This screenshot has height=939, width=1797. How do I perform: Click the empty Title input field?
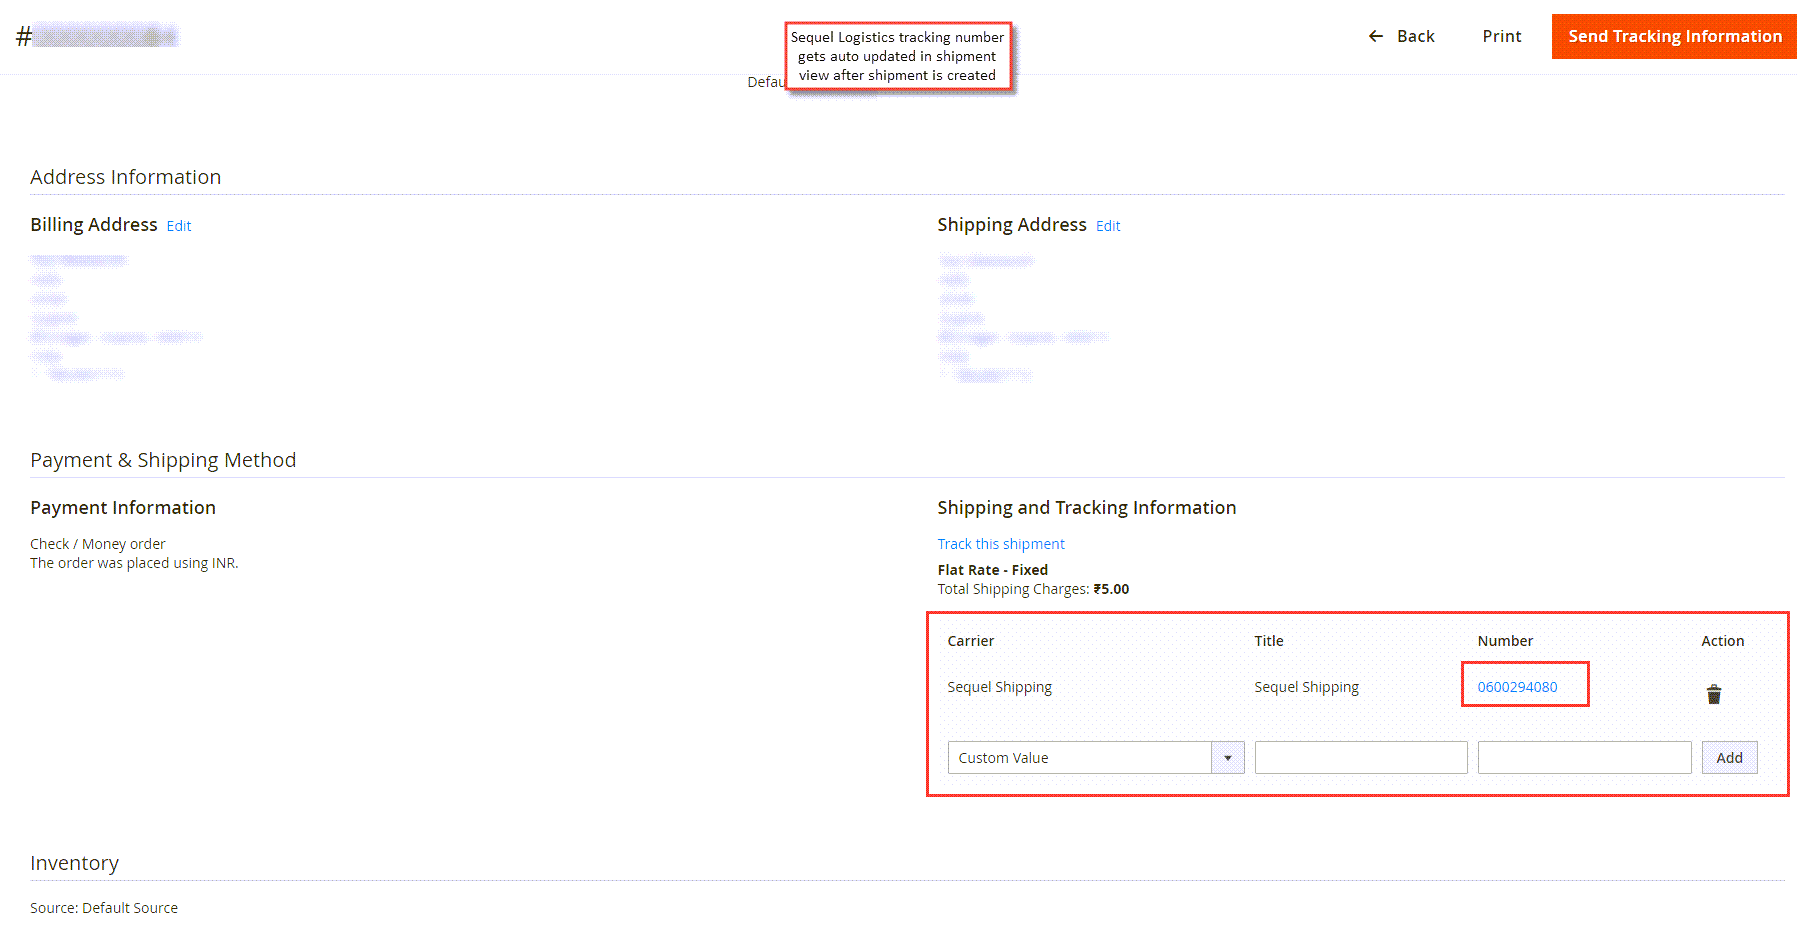click(x=1360, y=757)
